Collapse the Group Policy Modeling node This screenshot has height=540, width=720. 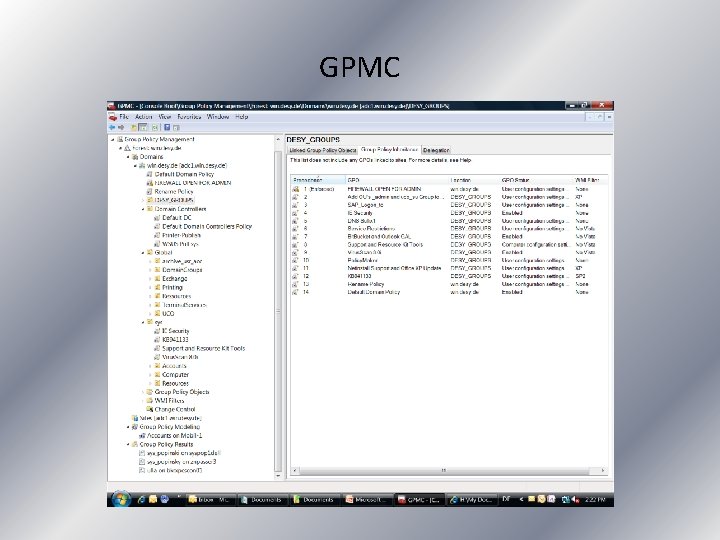tap(128, 427)
